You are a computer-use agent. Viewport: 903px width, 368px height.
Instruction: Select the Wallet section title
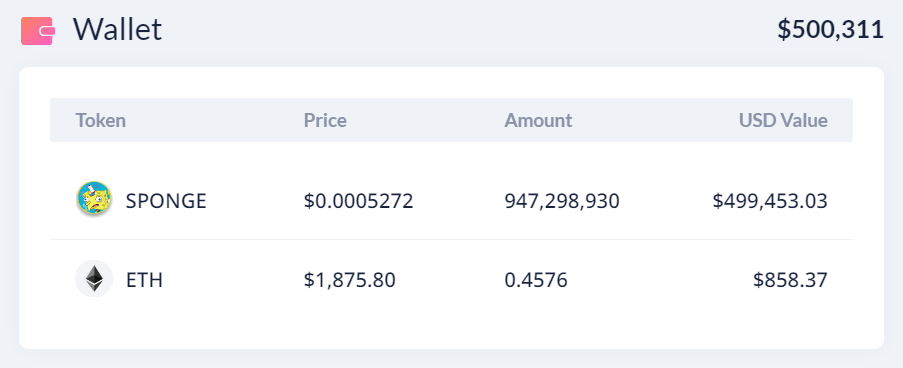pyautogui.click(x=117, y=29)
